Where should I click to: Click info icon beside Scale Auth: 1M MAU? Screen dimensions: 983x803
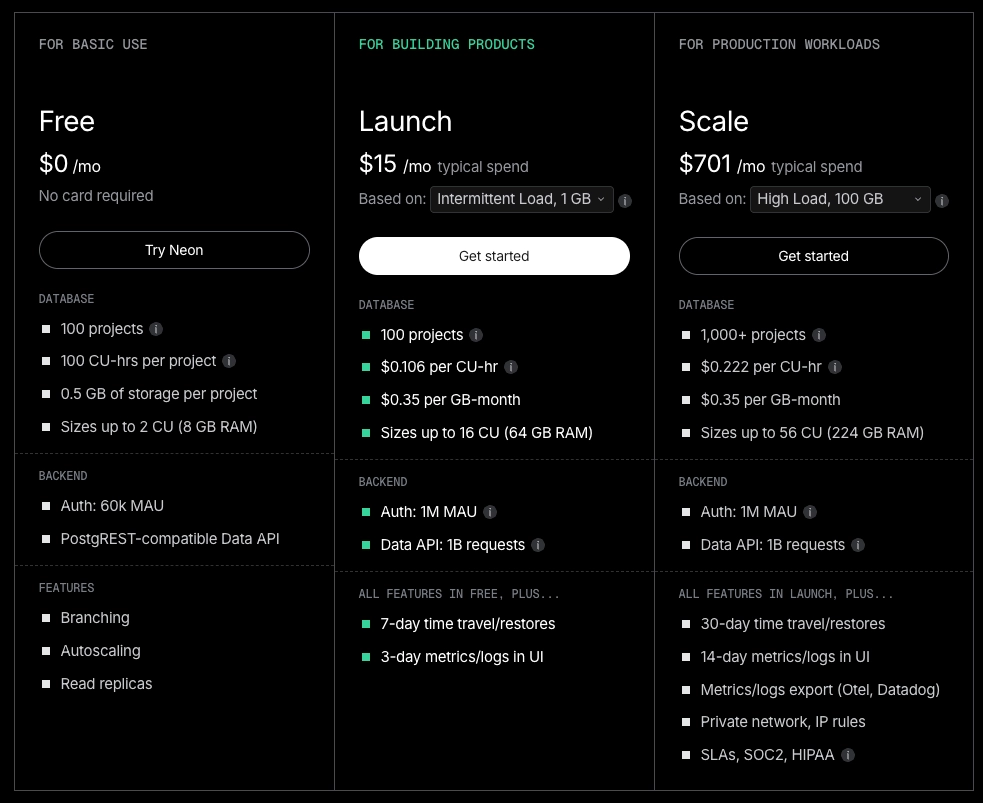coord(810,512)
